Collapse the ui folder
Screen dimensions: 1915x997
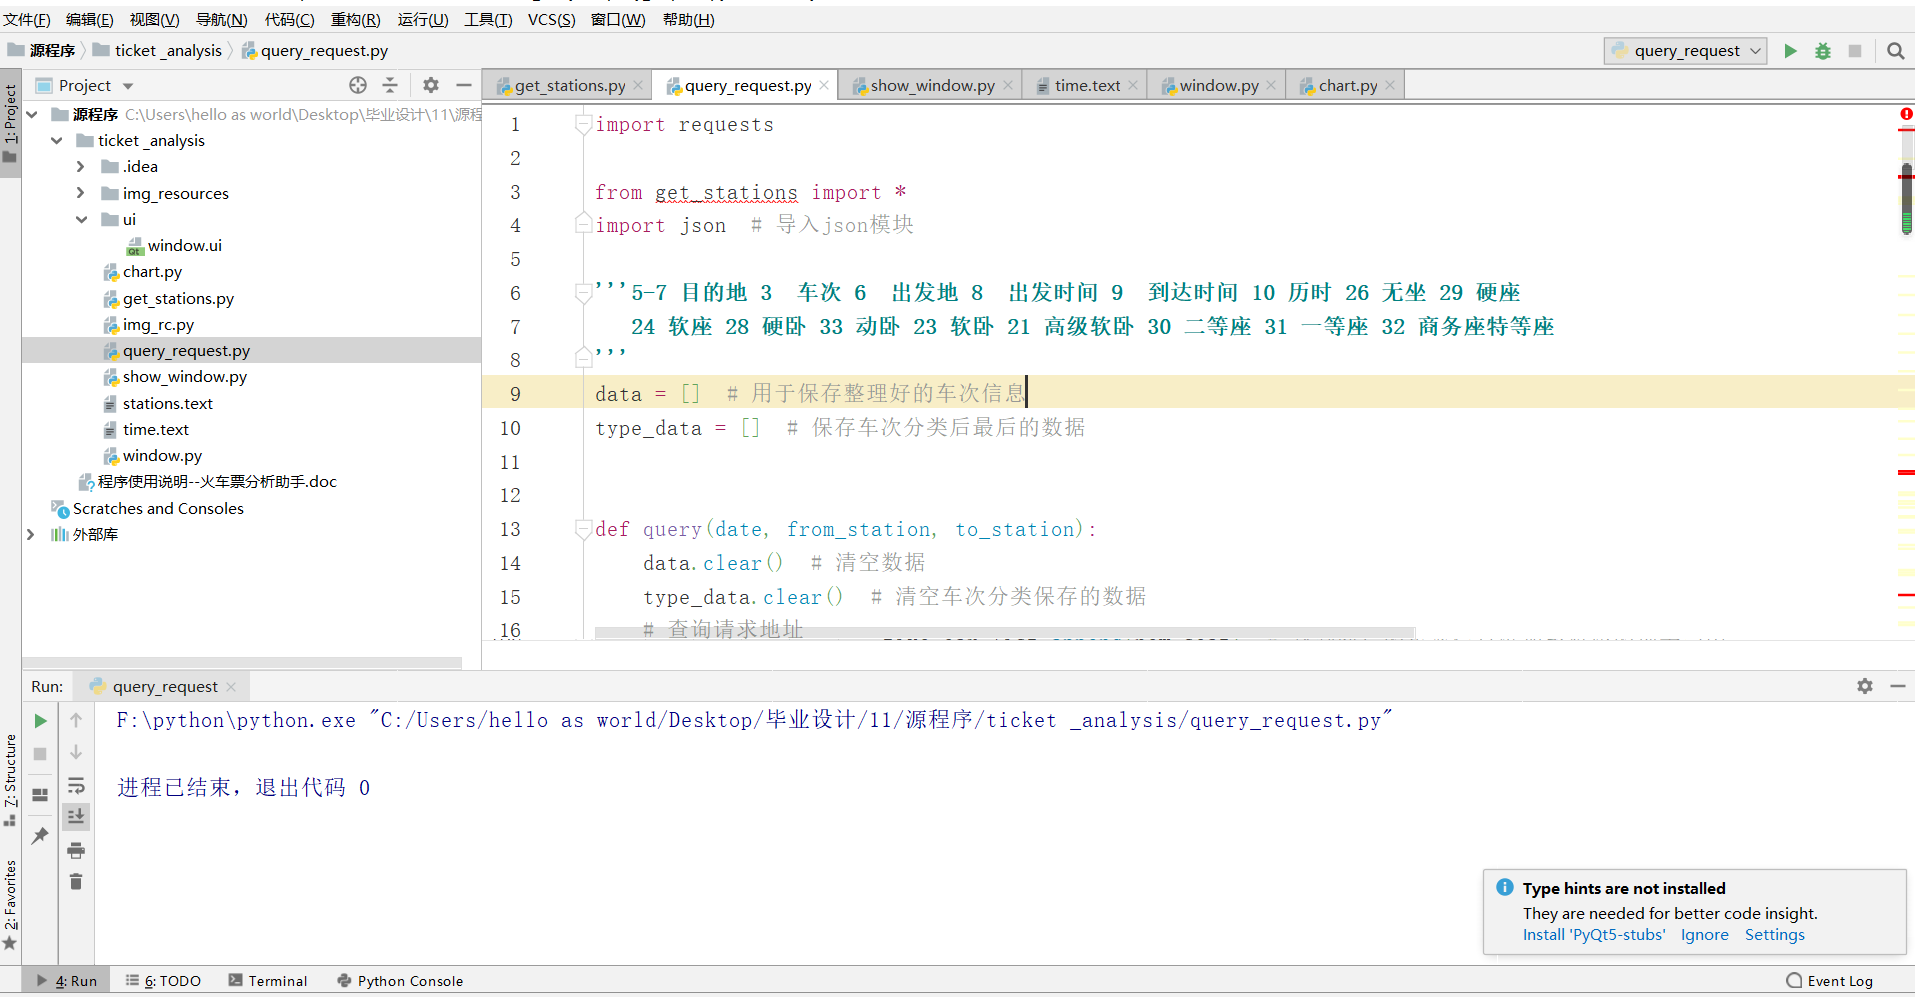[81, 219]
